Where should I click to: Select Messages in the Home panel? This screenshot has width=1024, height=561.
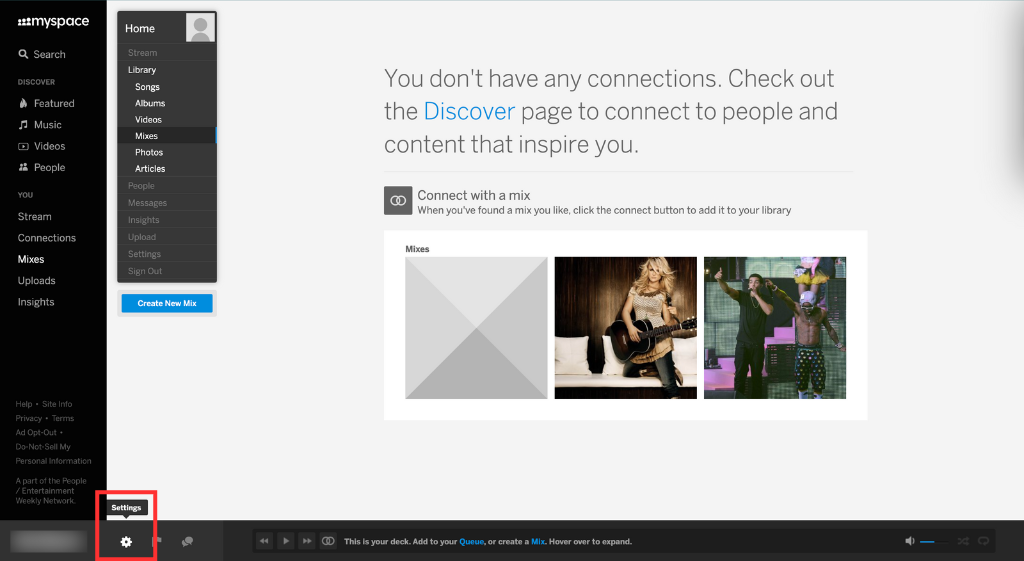click(x=167, y=202)
